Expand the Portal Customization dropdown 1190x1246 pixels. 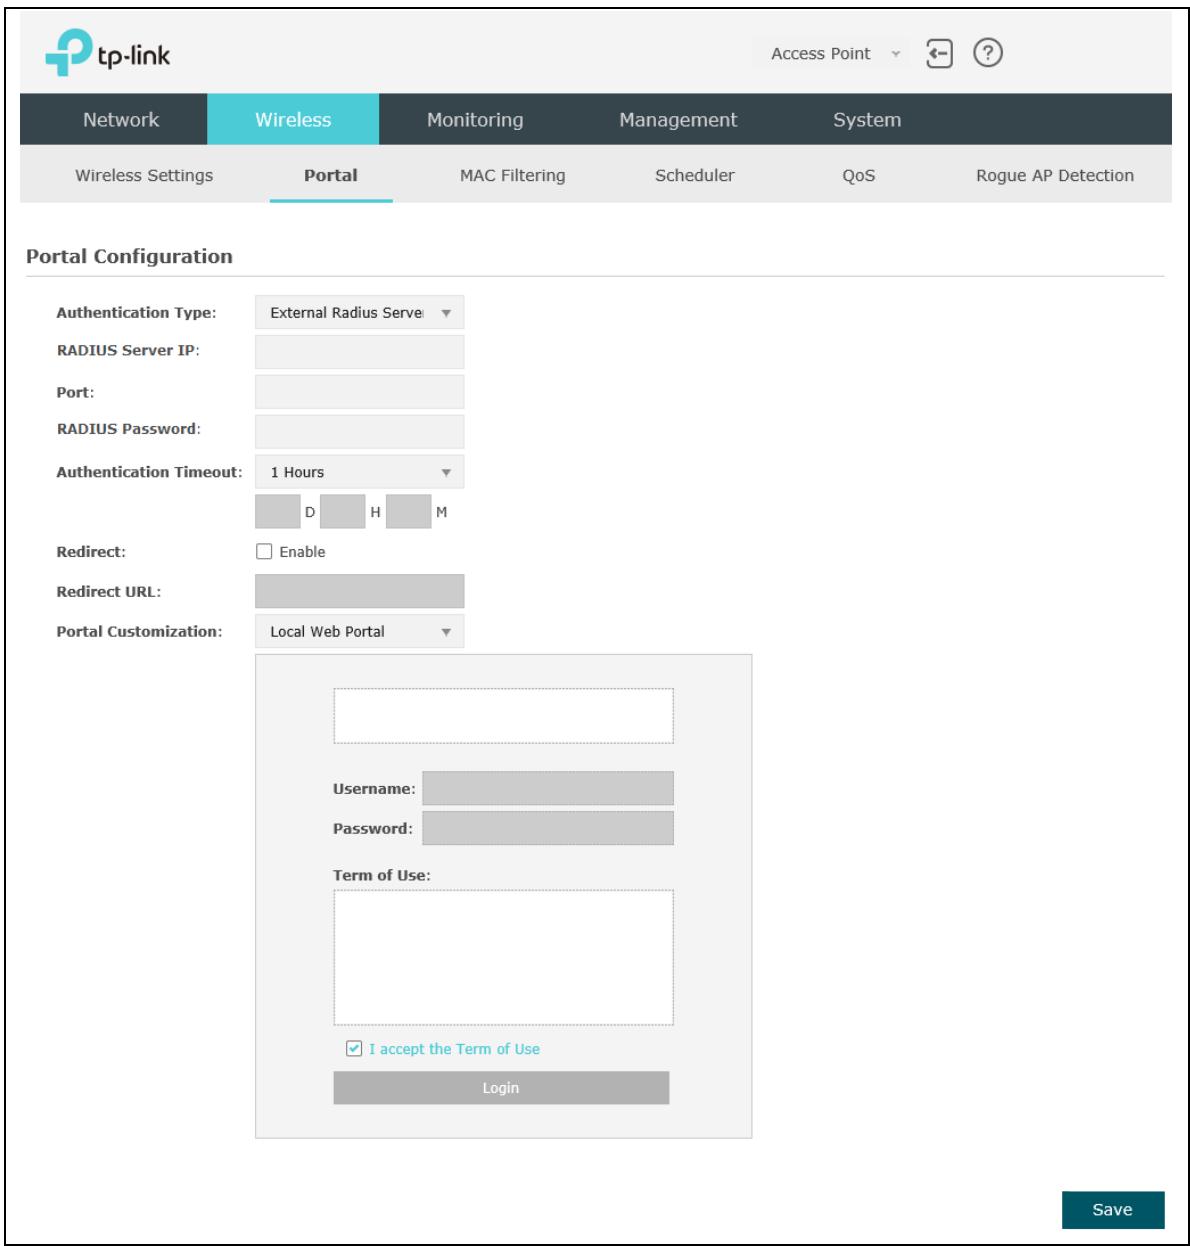tap(360, 631)
